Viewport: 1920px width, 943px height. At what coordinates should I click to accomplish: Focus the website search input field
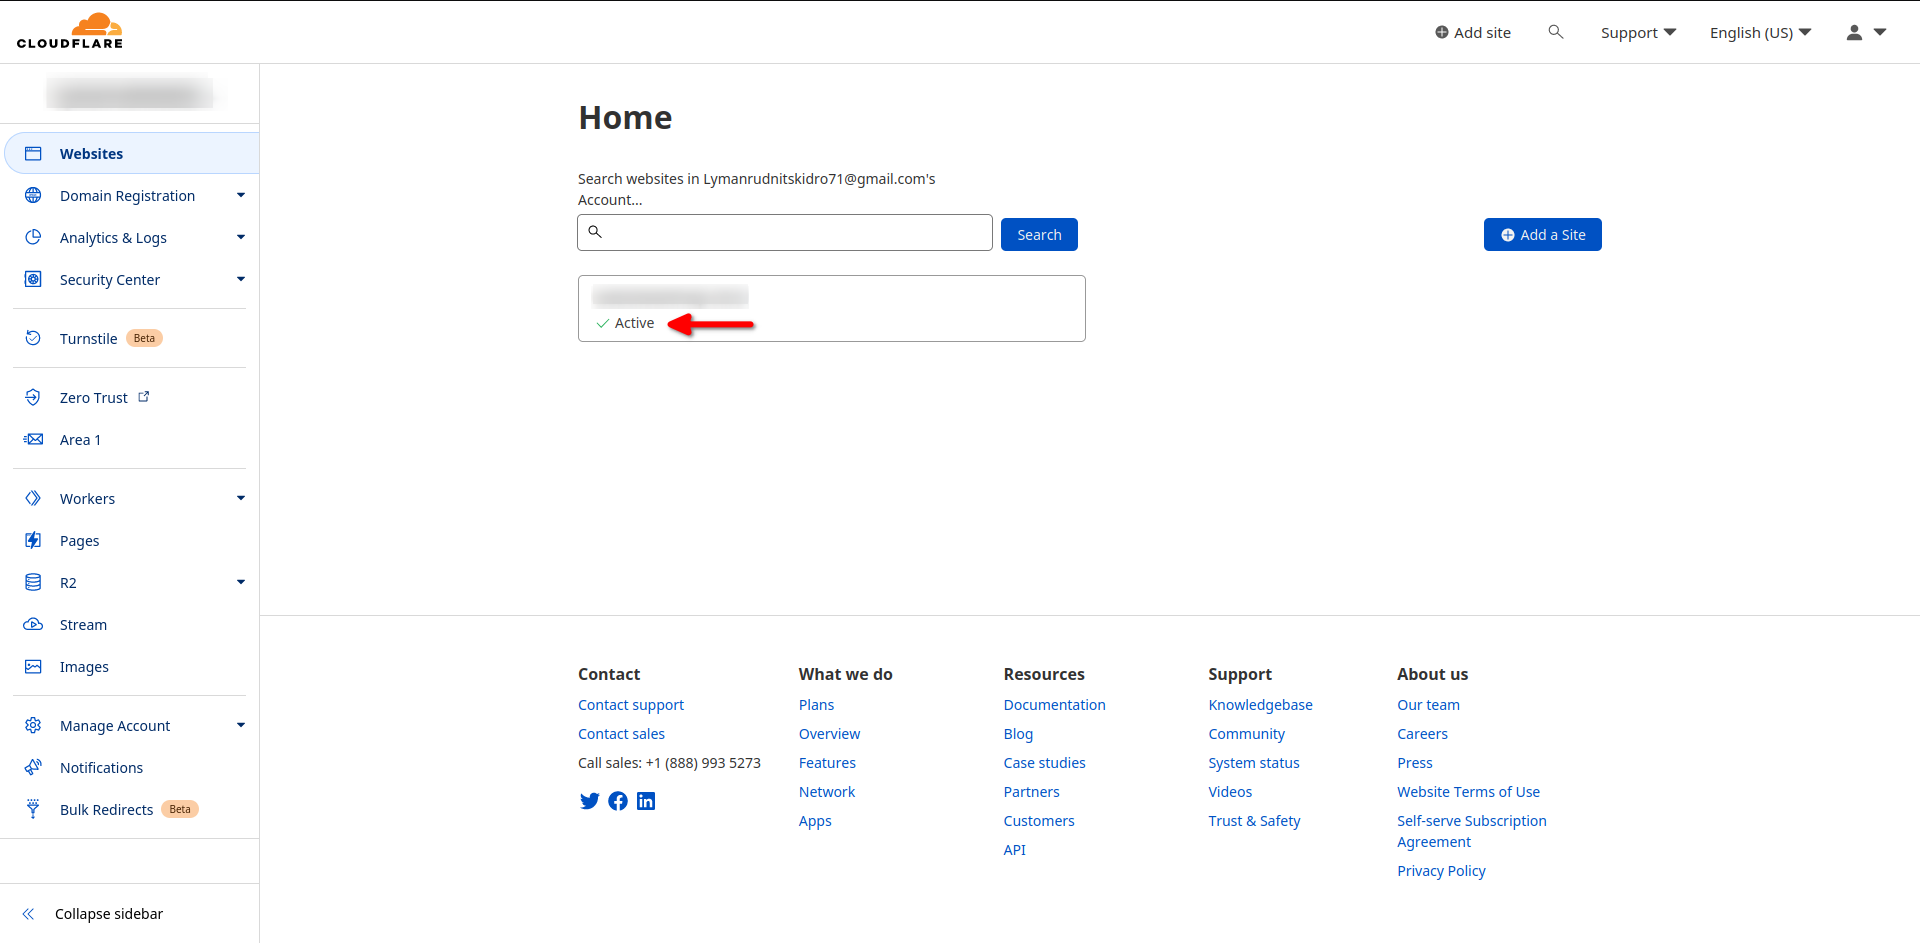coord(785,232)
